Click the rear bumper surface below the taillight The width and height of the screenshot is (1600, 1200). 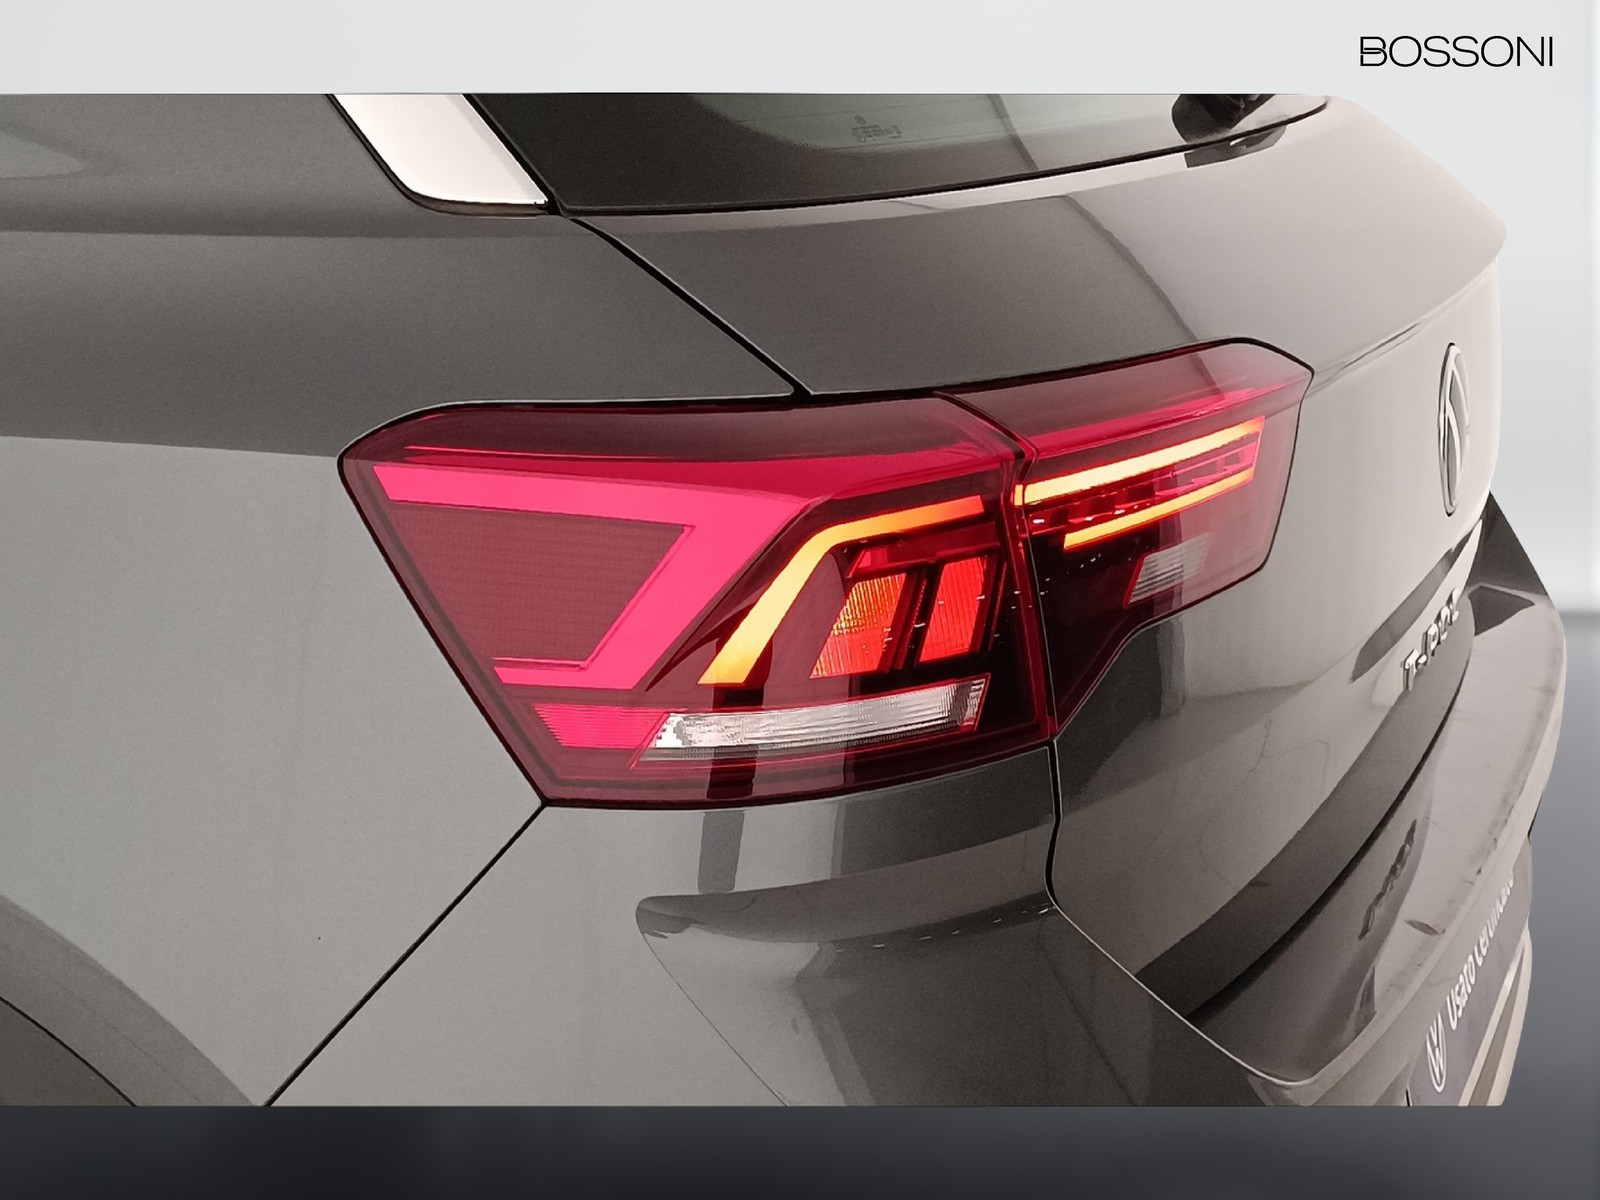coord(900,950)
